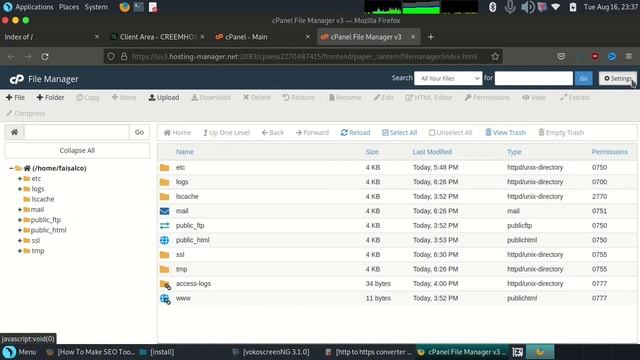Focus the search text field

coord(533,78)
